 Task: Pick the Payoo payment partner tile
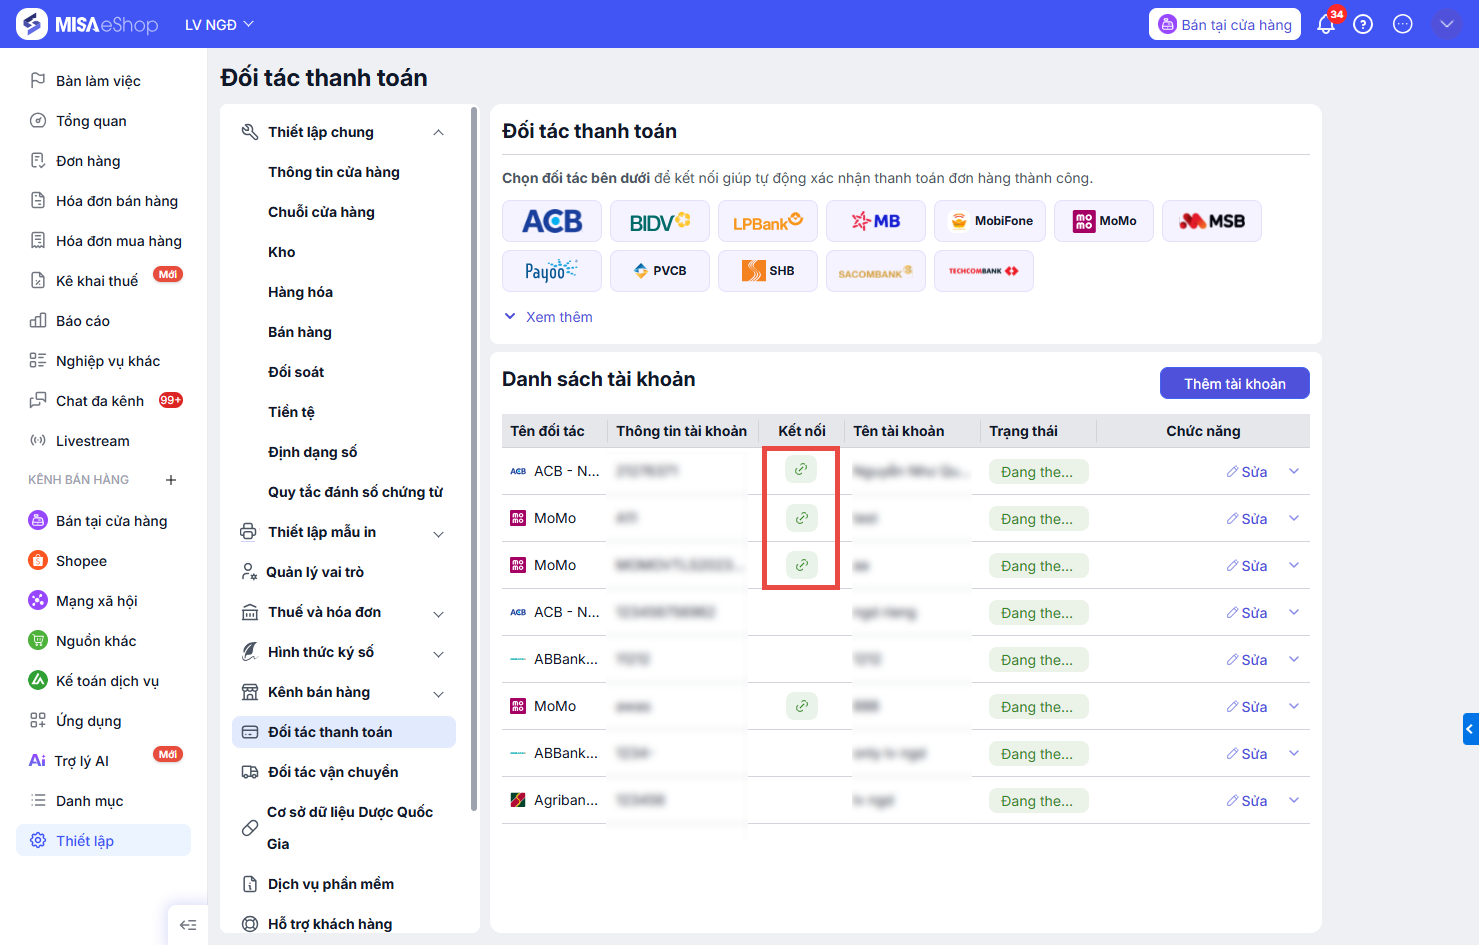(552, 271)
